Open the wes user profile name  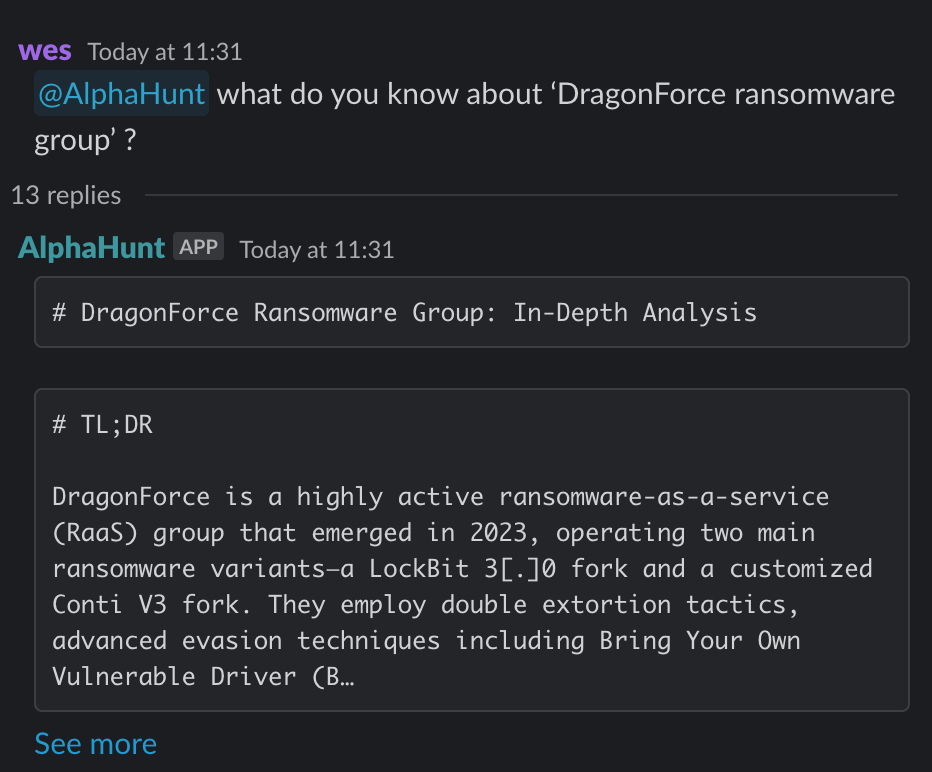(x=45, y=51)
